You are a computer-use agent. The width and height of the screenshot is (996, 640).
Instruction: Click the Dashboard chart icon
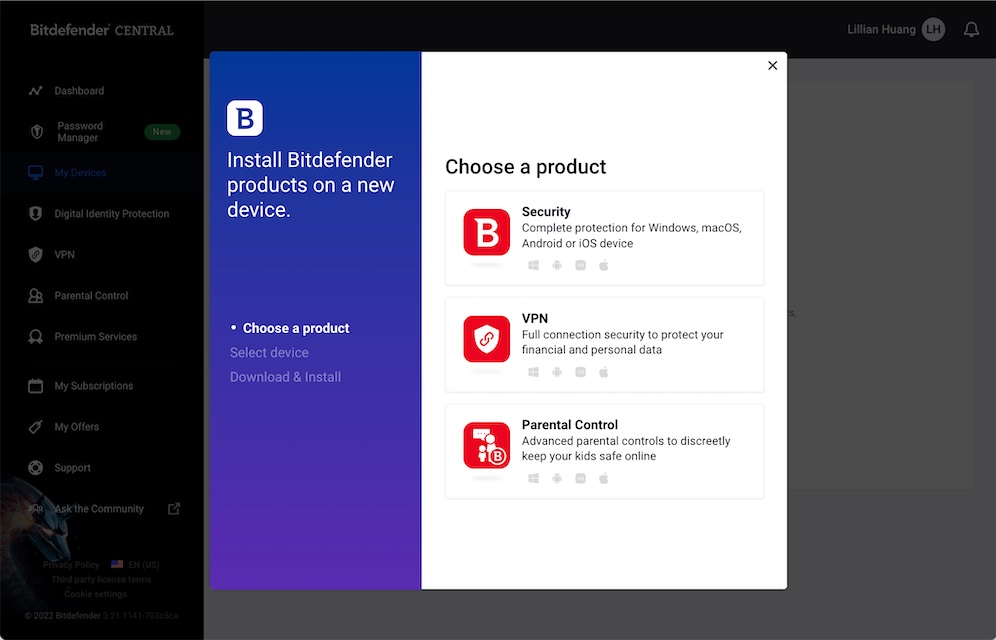pyautogui.click(x=36, y=91)
